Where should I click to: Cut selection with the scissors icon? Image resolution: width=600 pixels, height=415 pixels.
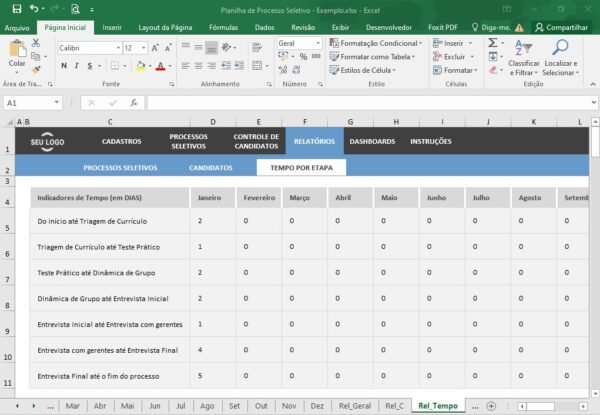tap(36, 43)
